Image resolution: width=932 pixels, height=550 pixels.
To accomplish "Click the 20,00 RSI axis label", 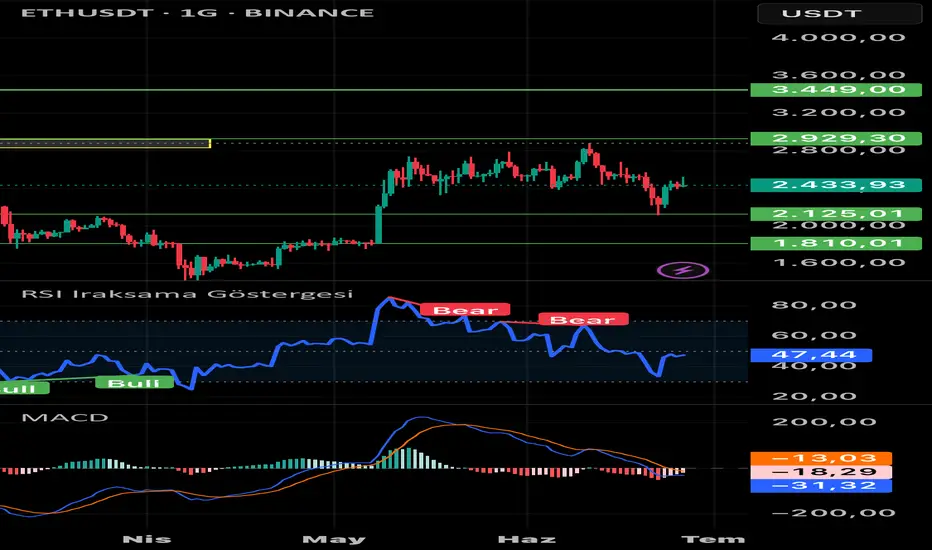I will pyautogui.click(x=814, y=396).
